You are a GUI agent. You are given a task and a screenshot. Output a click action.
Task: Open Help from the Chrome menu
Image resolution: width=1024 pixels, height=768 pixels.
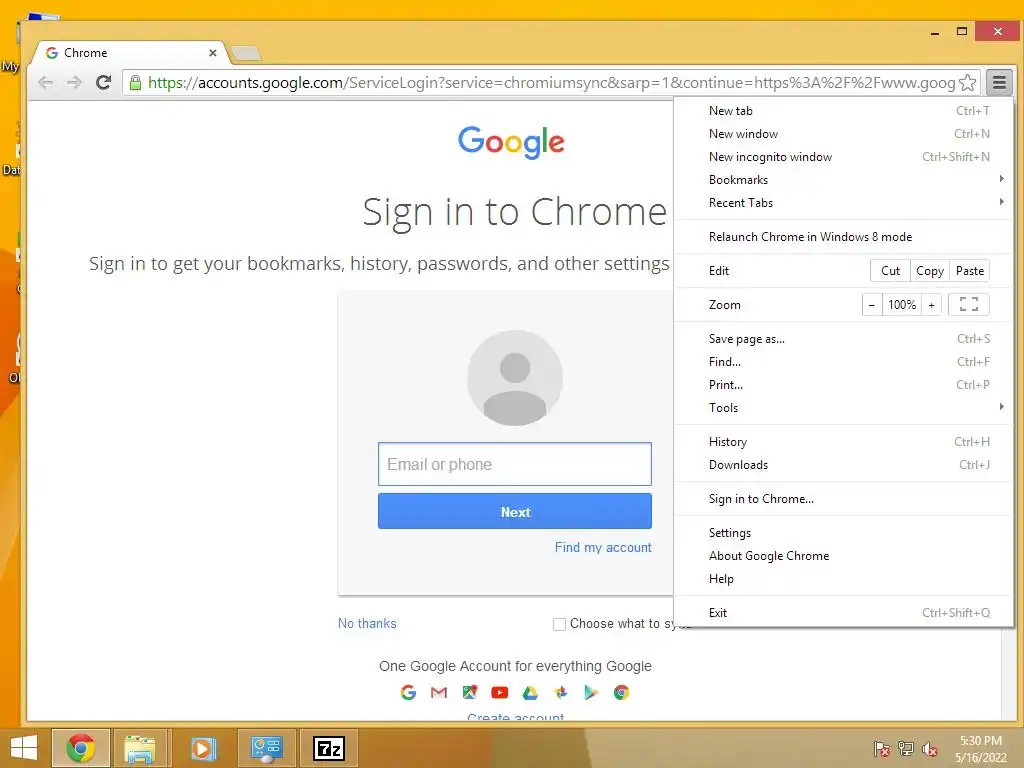click(x=844, y=579)
